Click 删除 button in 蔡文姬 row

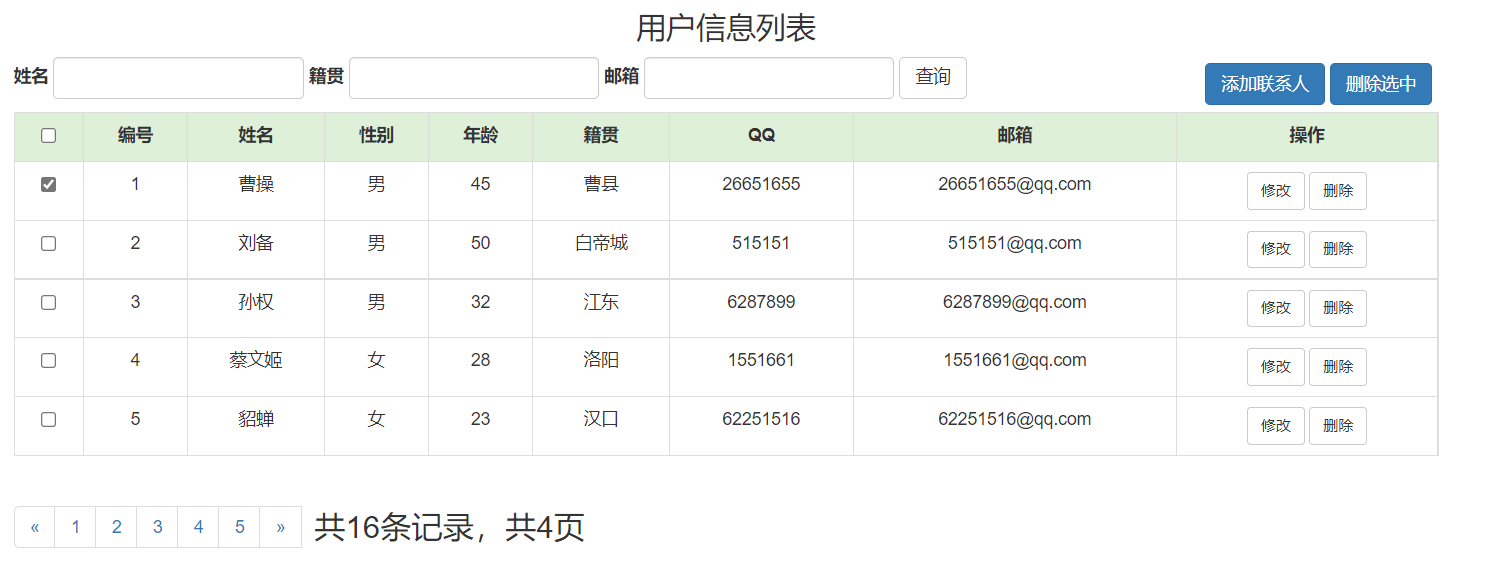(x=1337, y=367)
